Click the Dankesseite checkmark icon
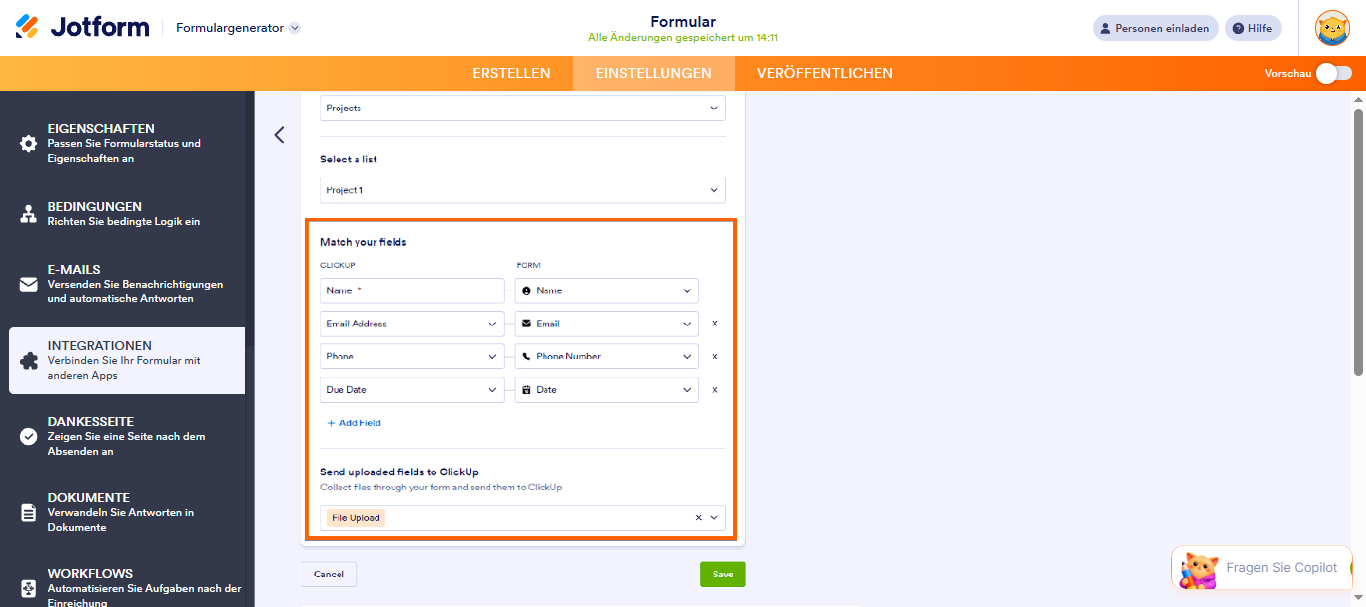Viewport: 1366px width, 607px height. point(29,436)
